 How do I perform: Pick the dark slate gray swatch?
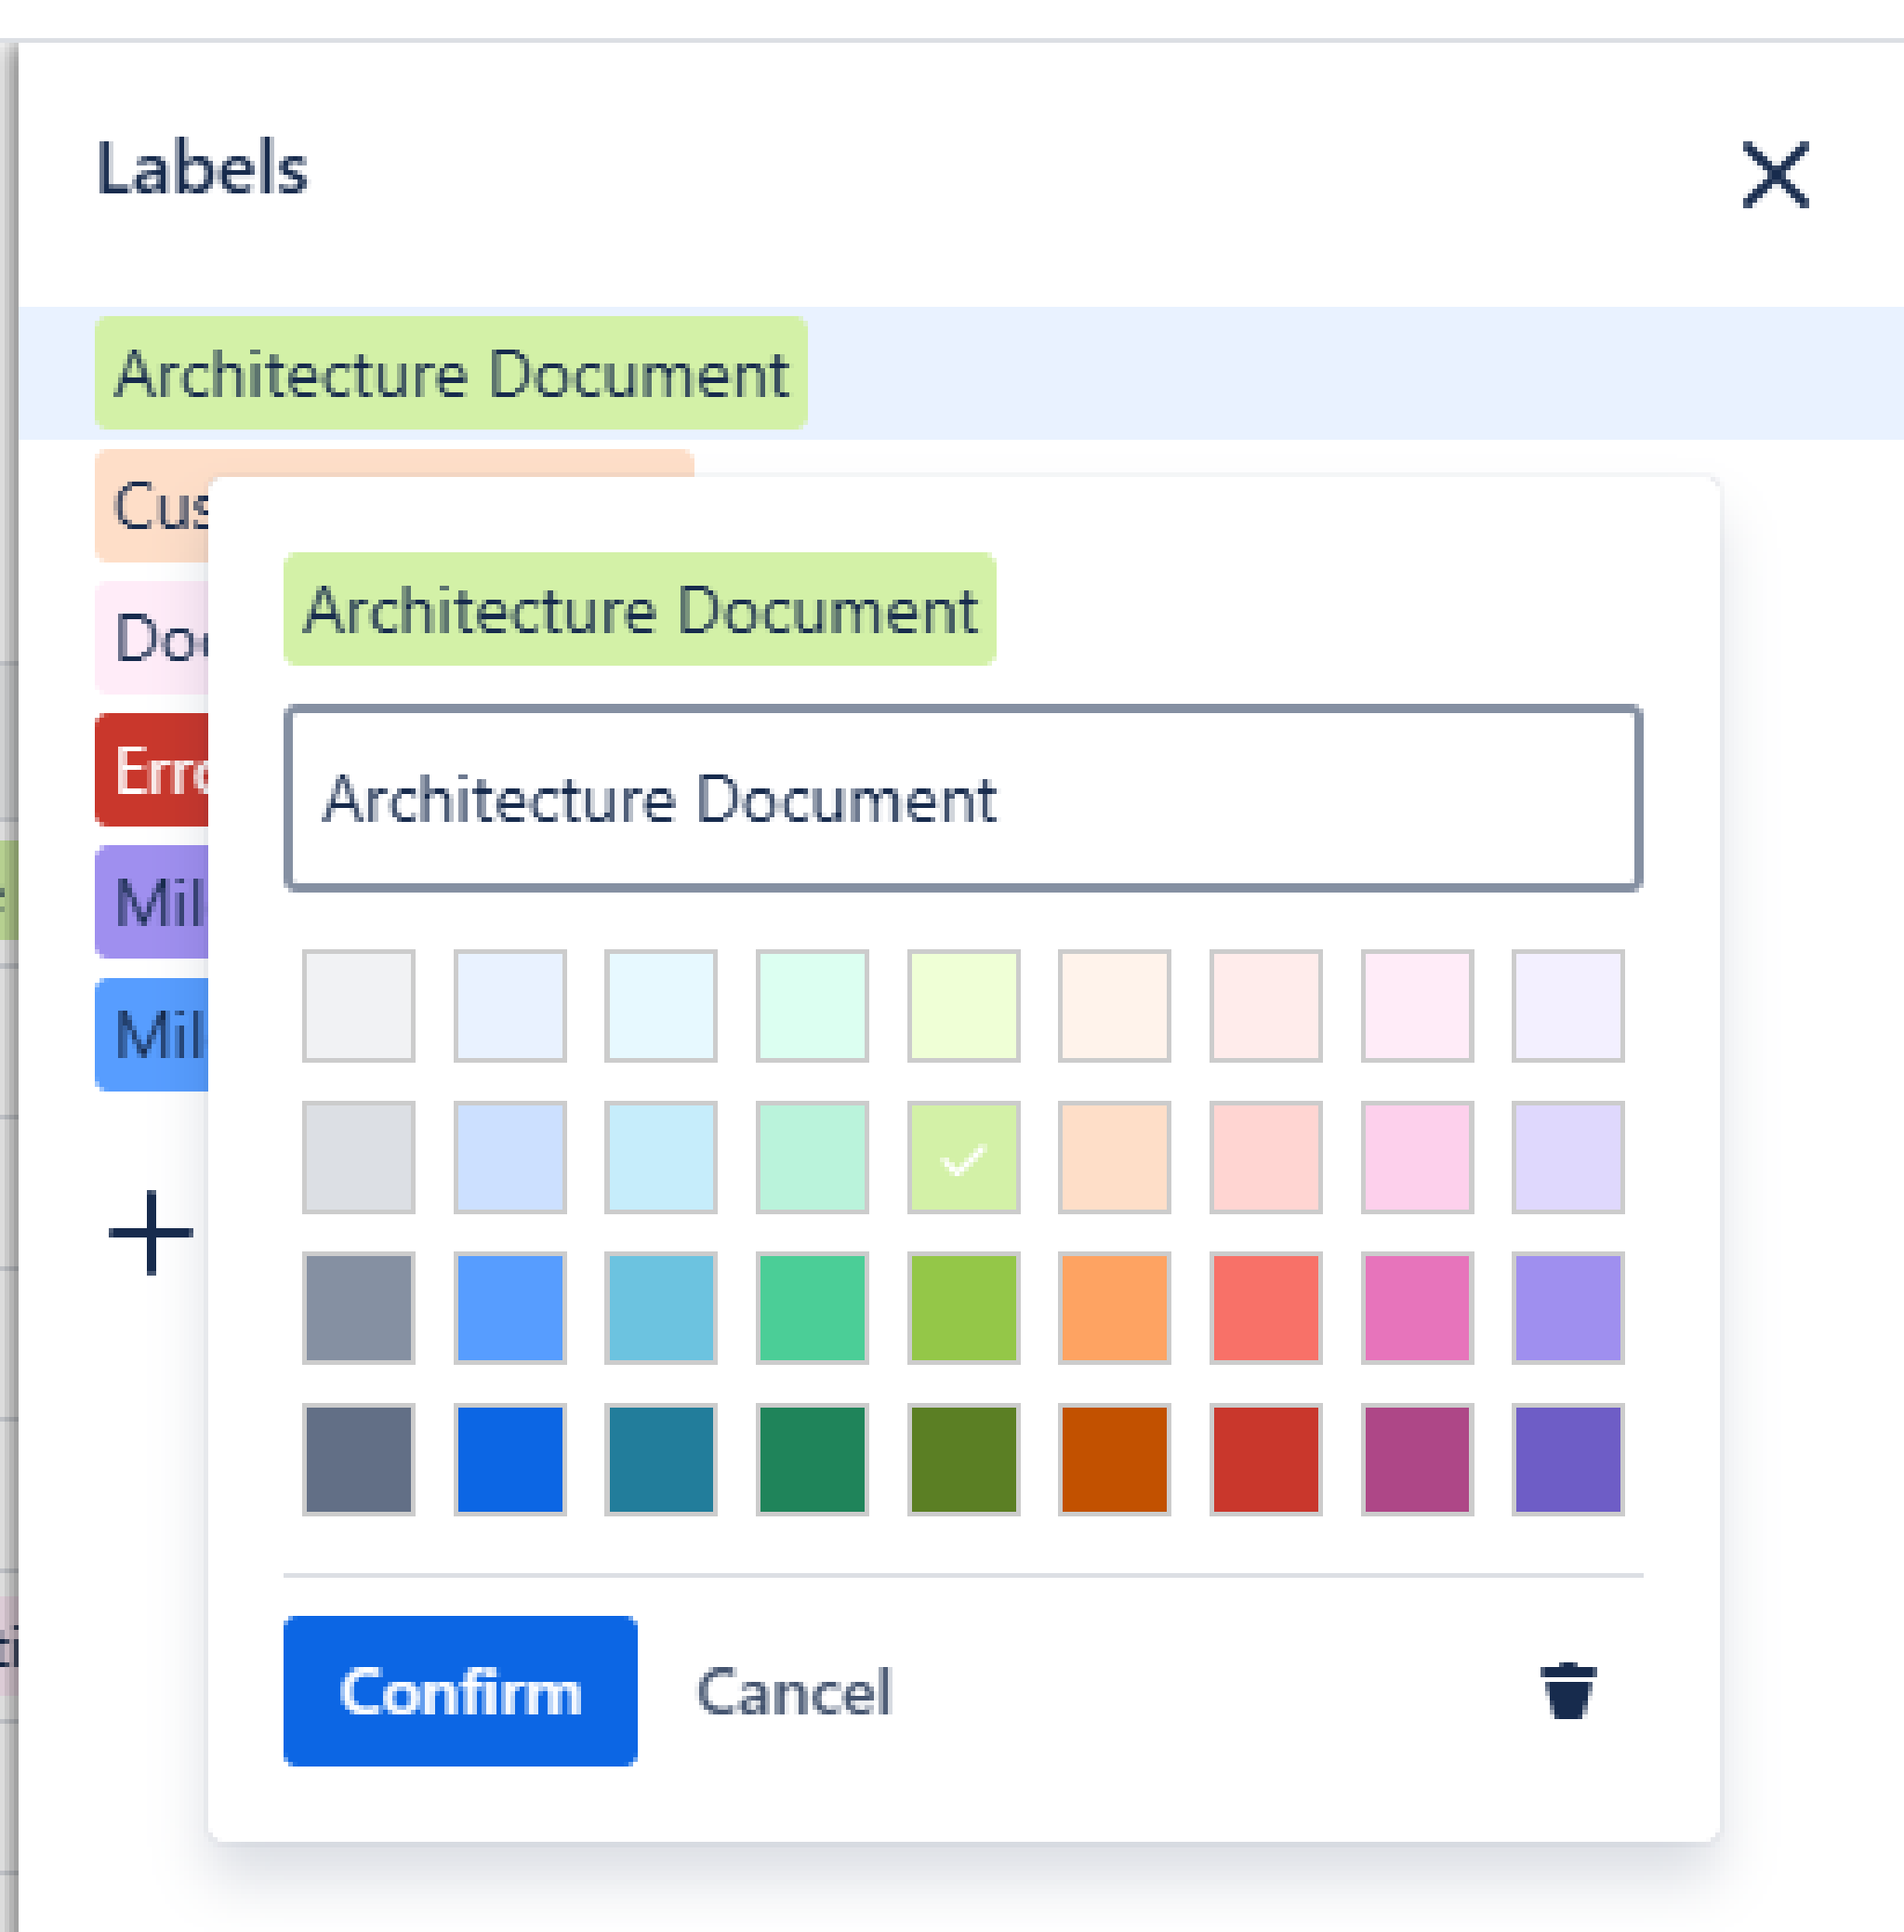(x=359, y=1459)
